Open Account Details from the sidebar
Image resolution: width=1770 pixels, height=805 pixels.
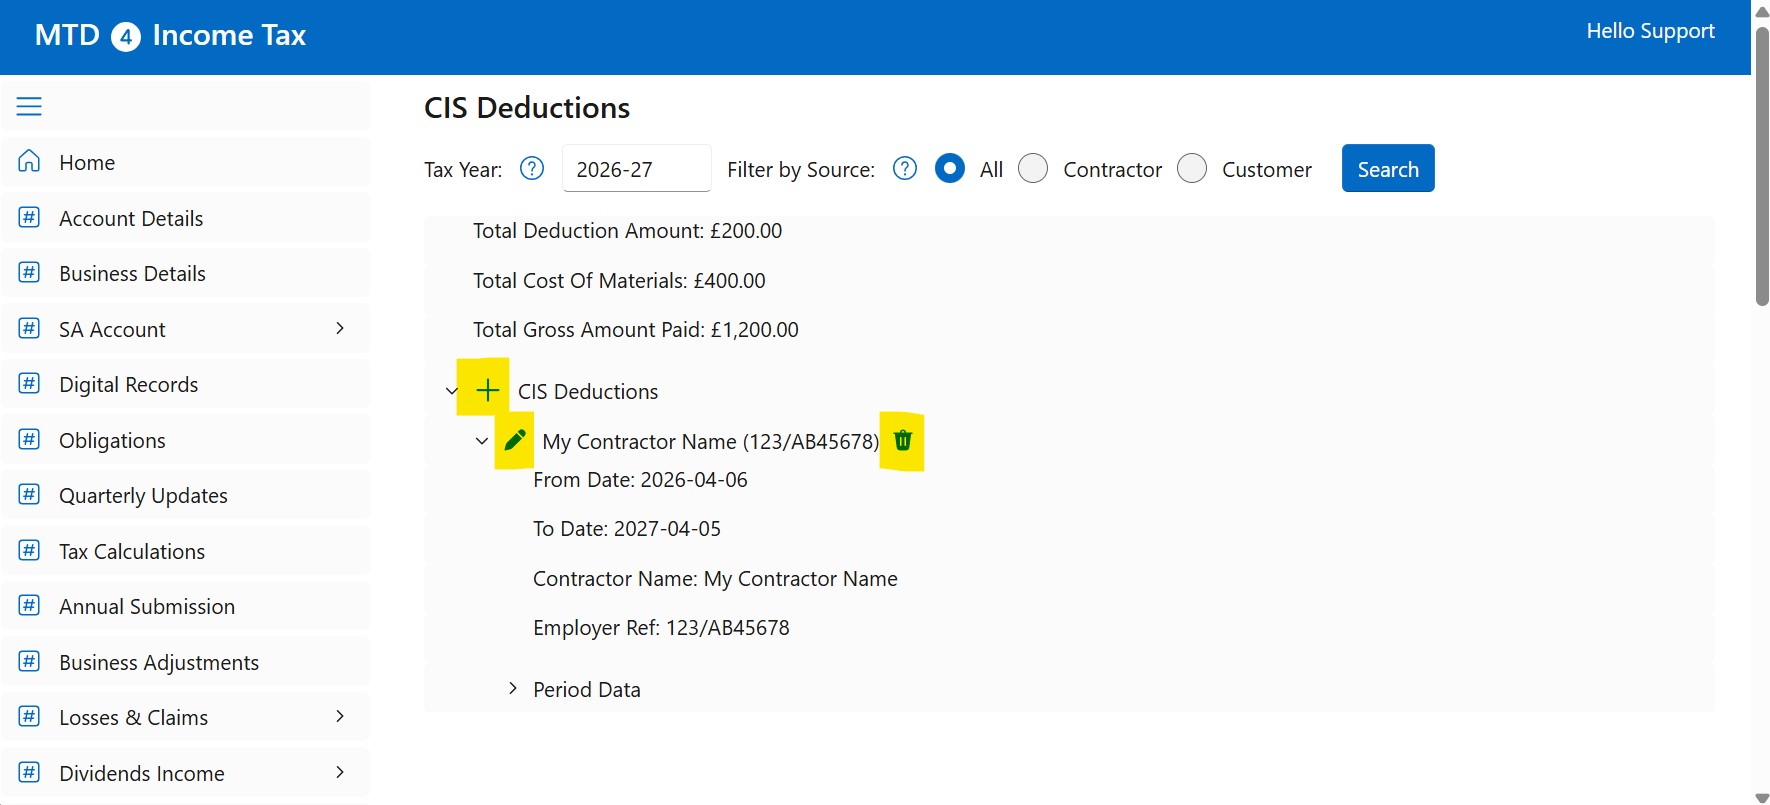(186, 218)
